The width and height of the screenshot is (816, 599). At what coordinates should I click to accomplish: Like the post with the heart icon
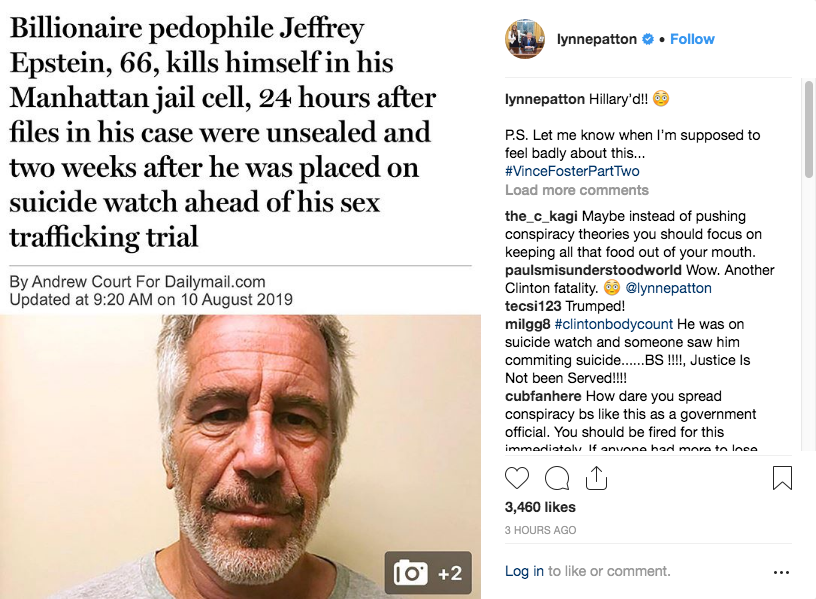click(517, 478)
